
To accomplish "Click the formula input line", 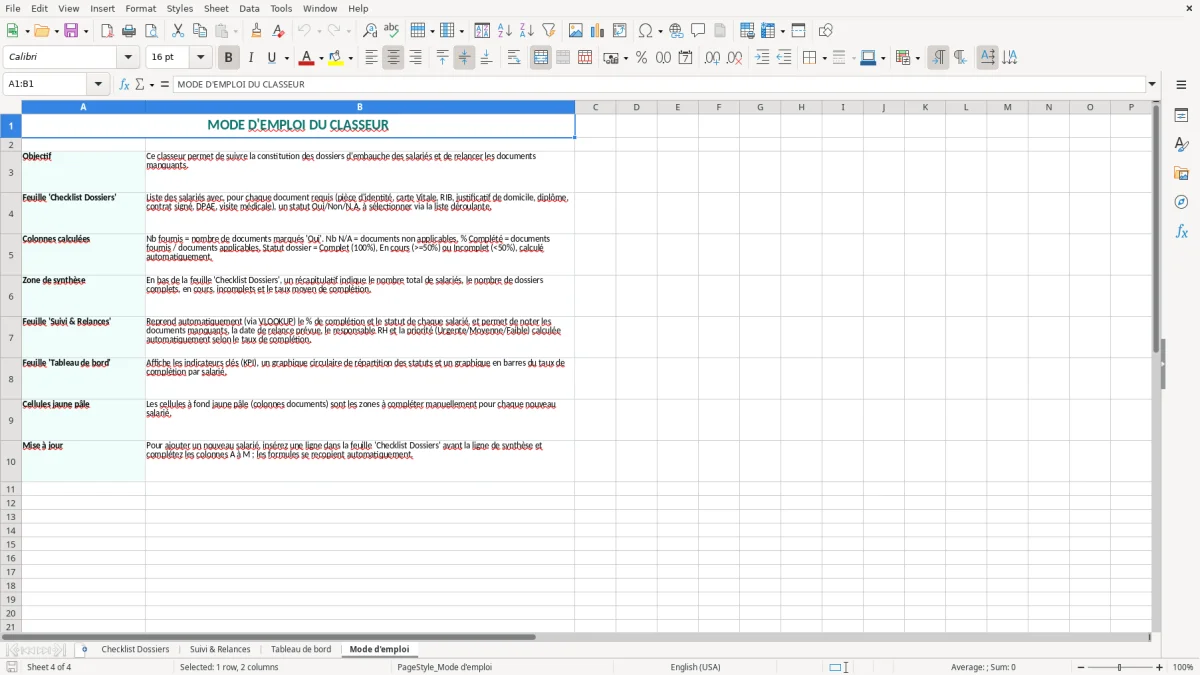I will pos(659,85).
